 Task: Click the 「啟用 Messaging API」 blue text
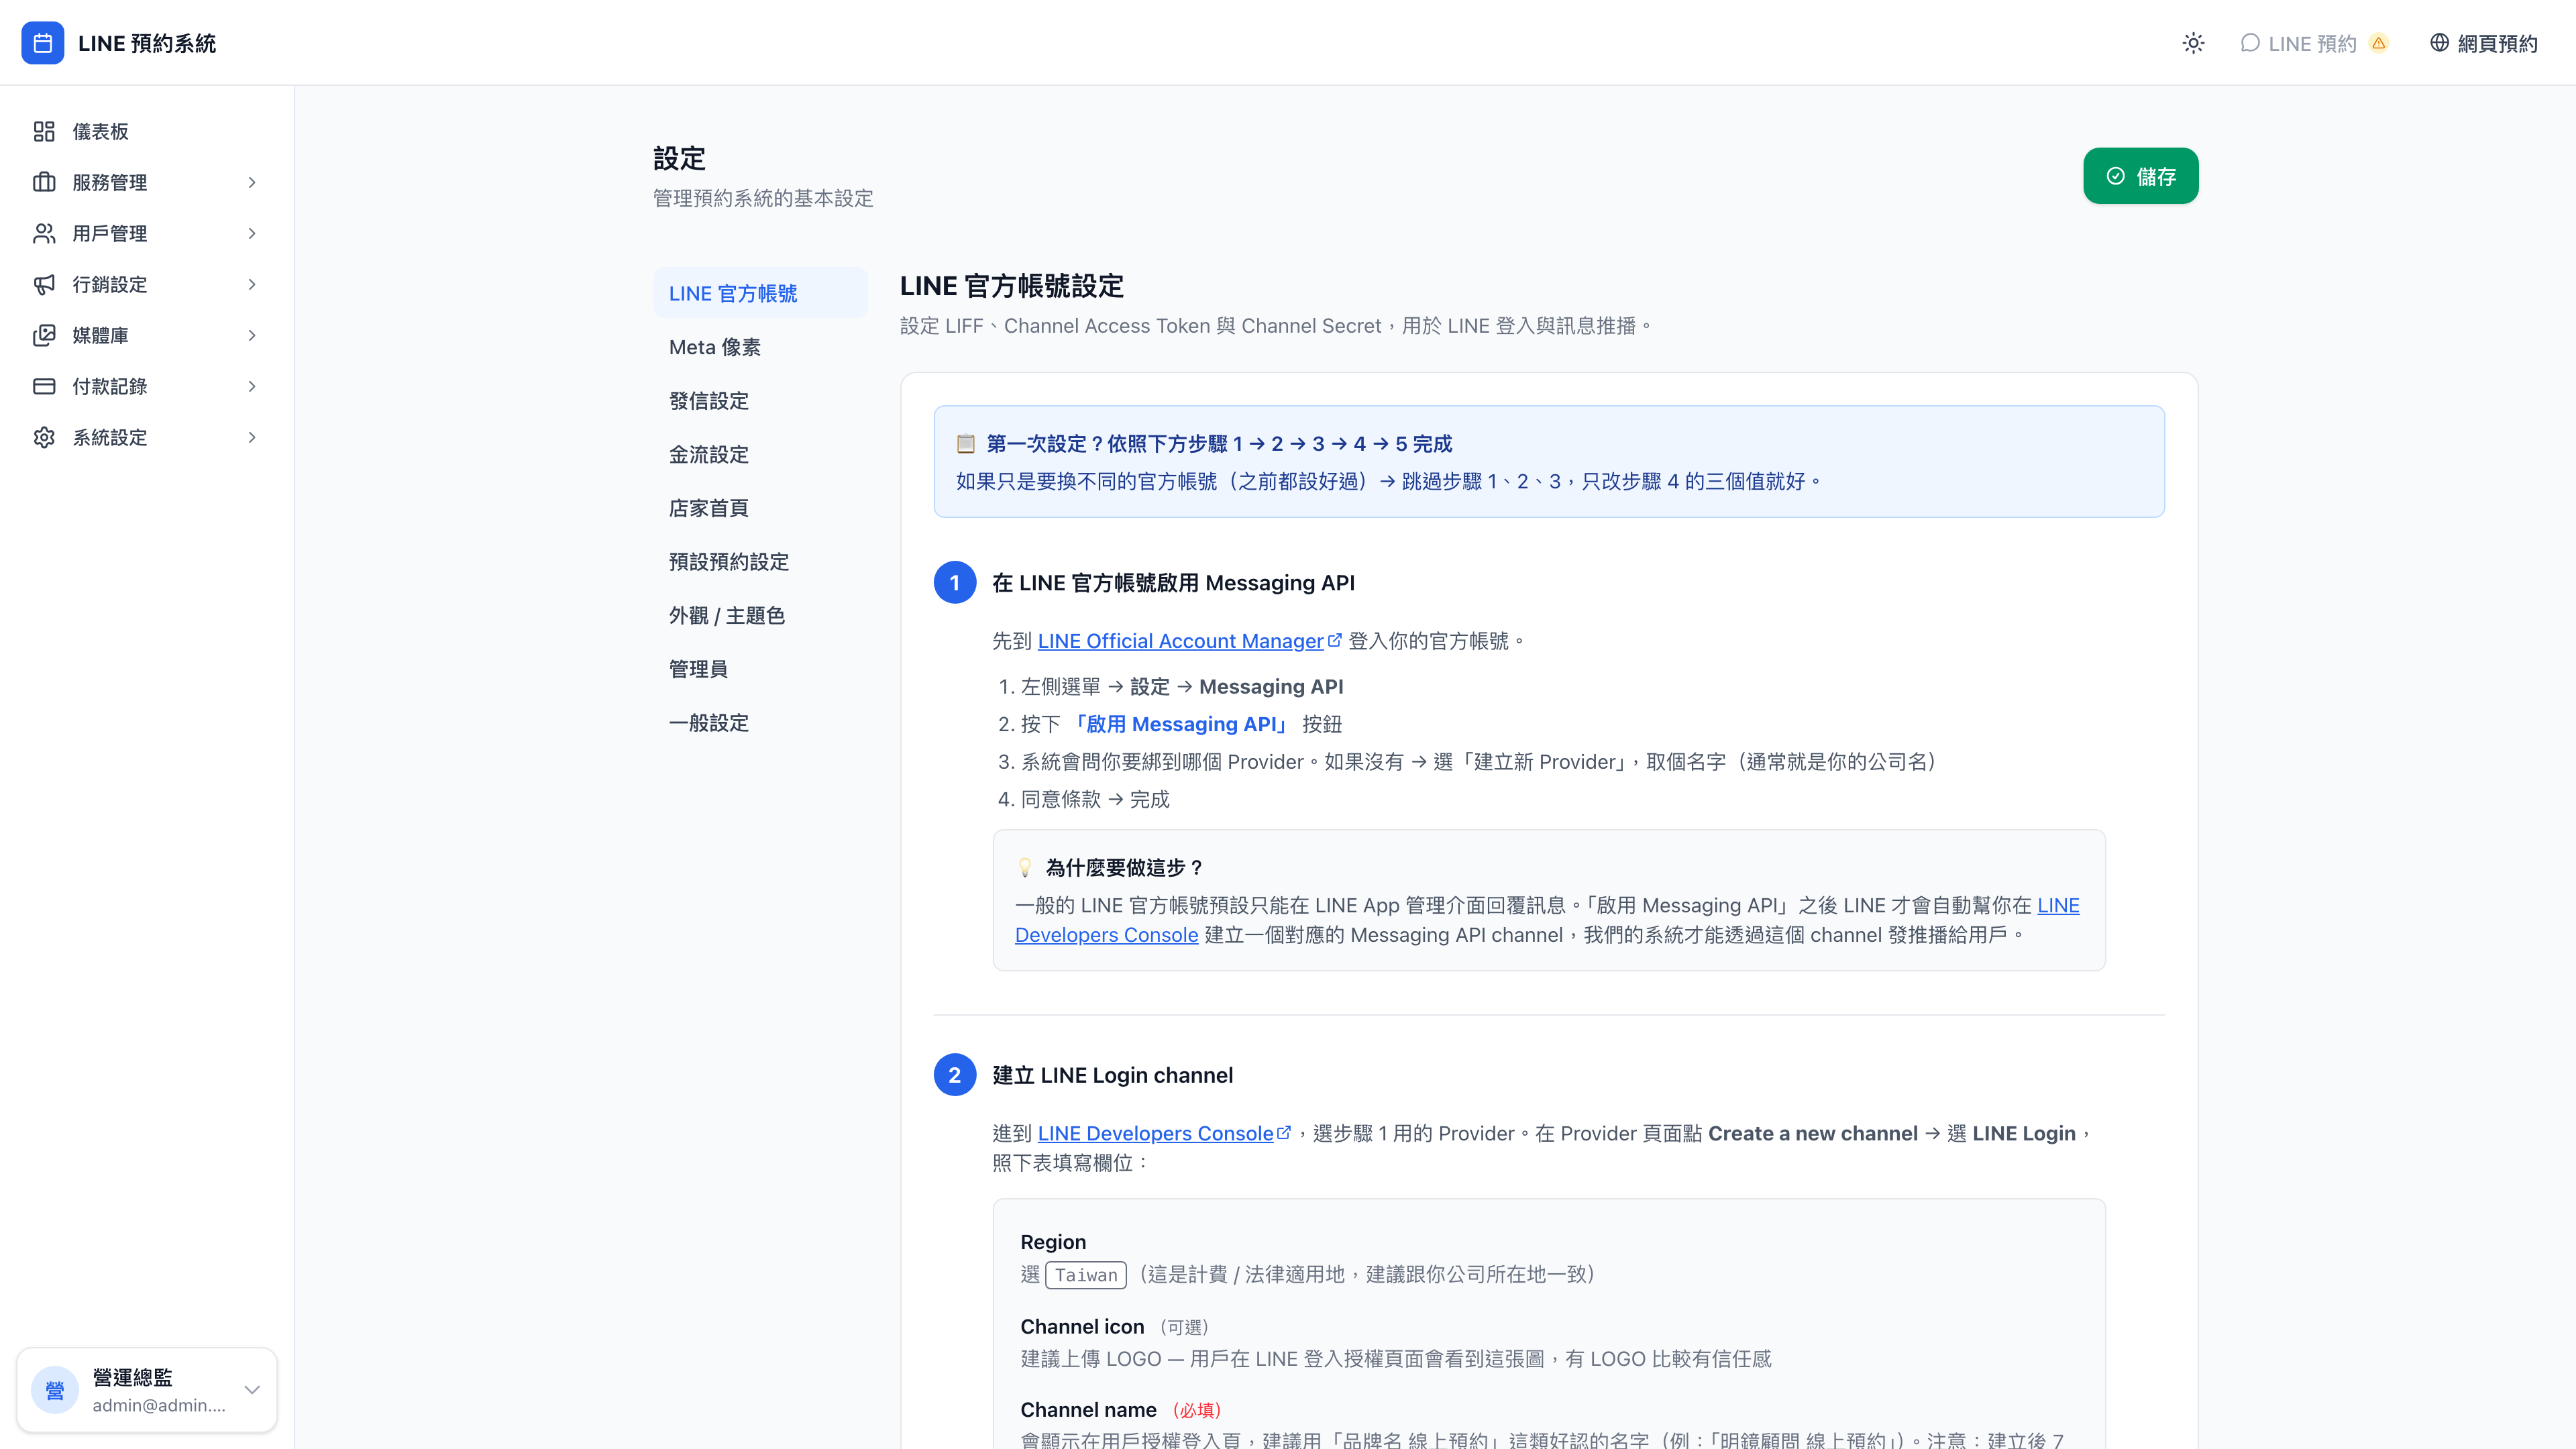1181,724
